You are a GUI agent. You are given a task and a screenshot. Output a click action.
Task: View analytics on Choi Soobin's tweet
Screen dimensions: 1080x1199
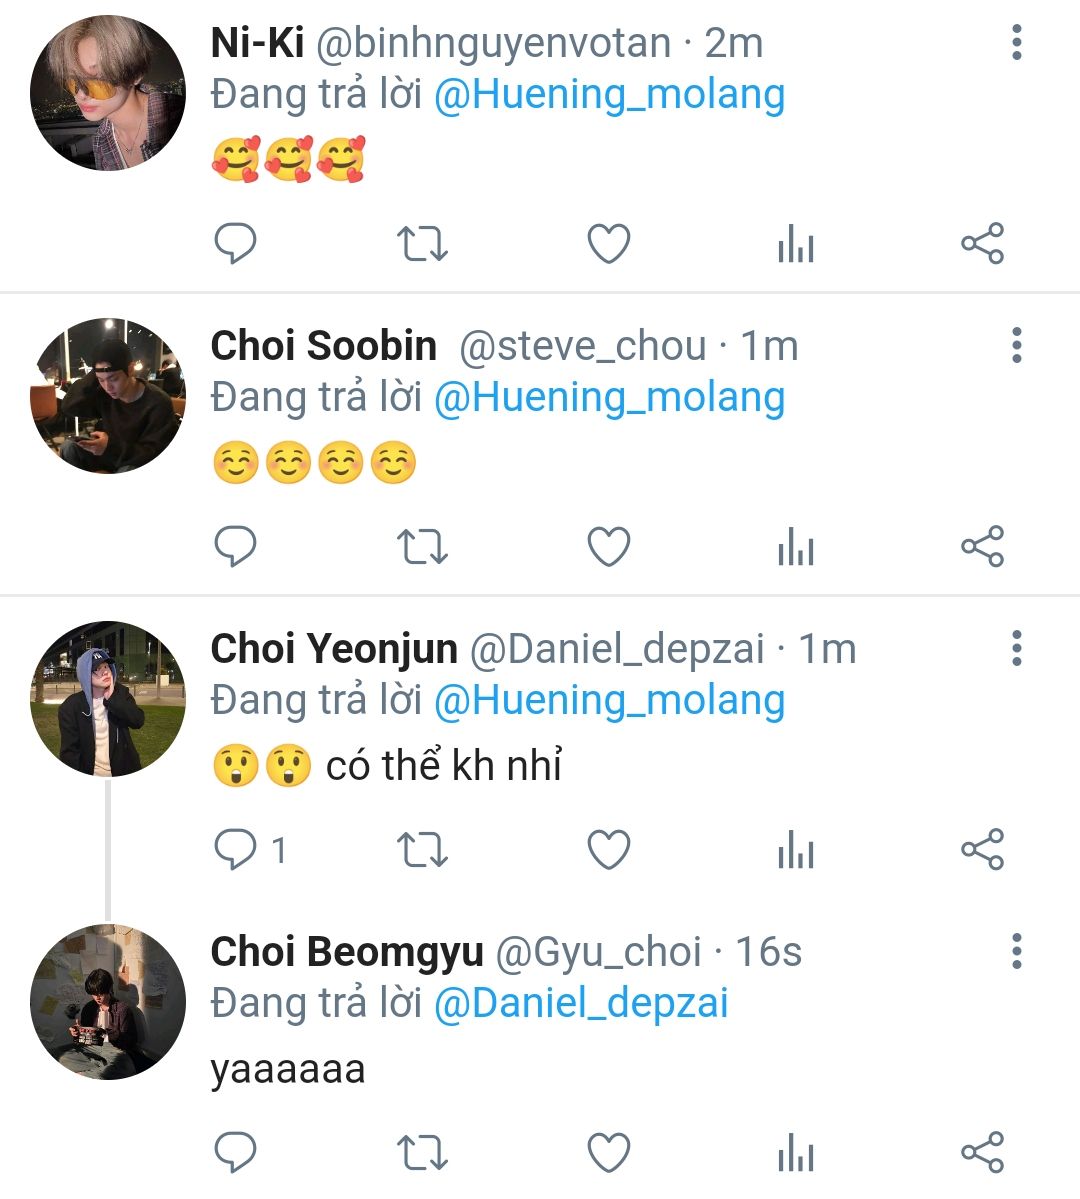(796, 547)
